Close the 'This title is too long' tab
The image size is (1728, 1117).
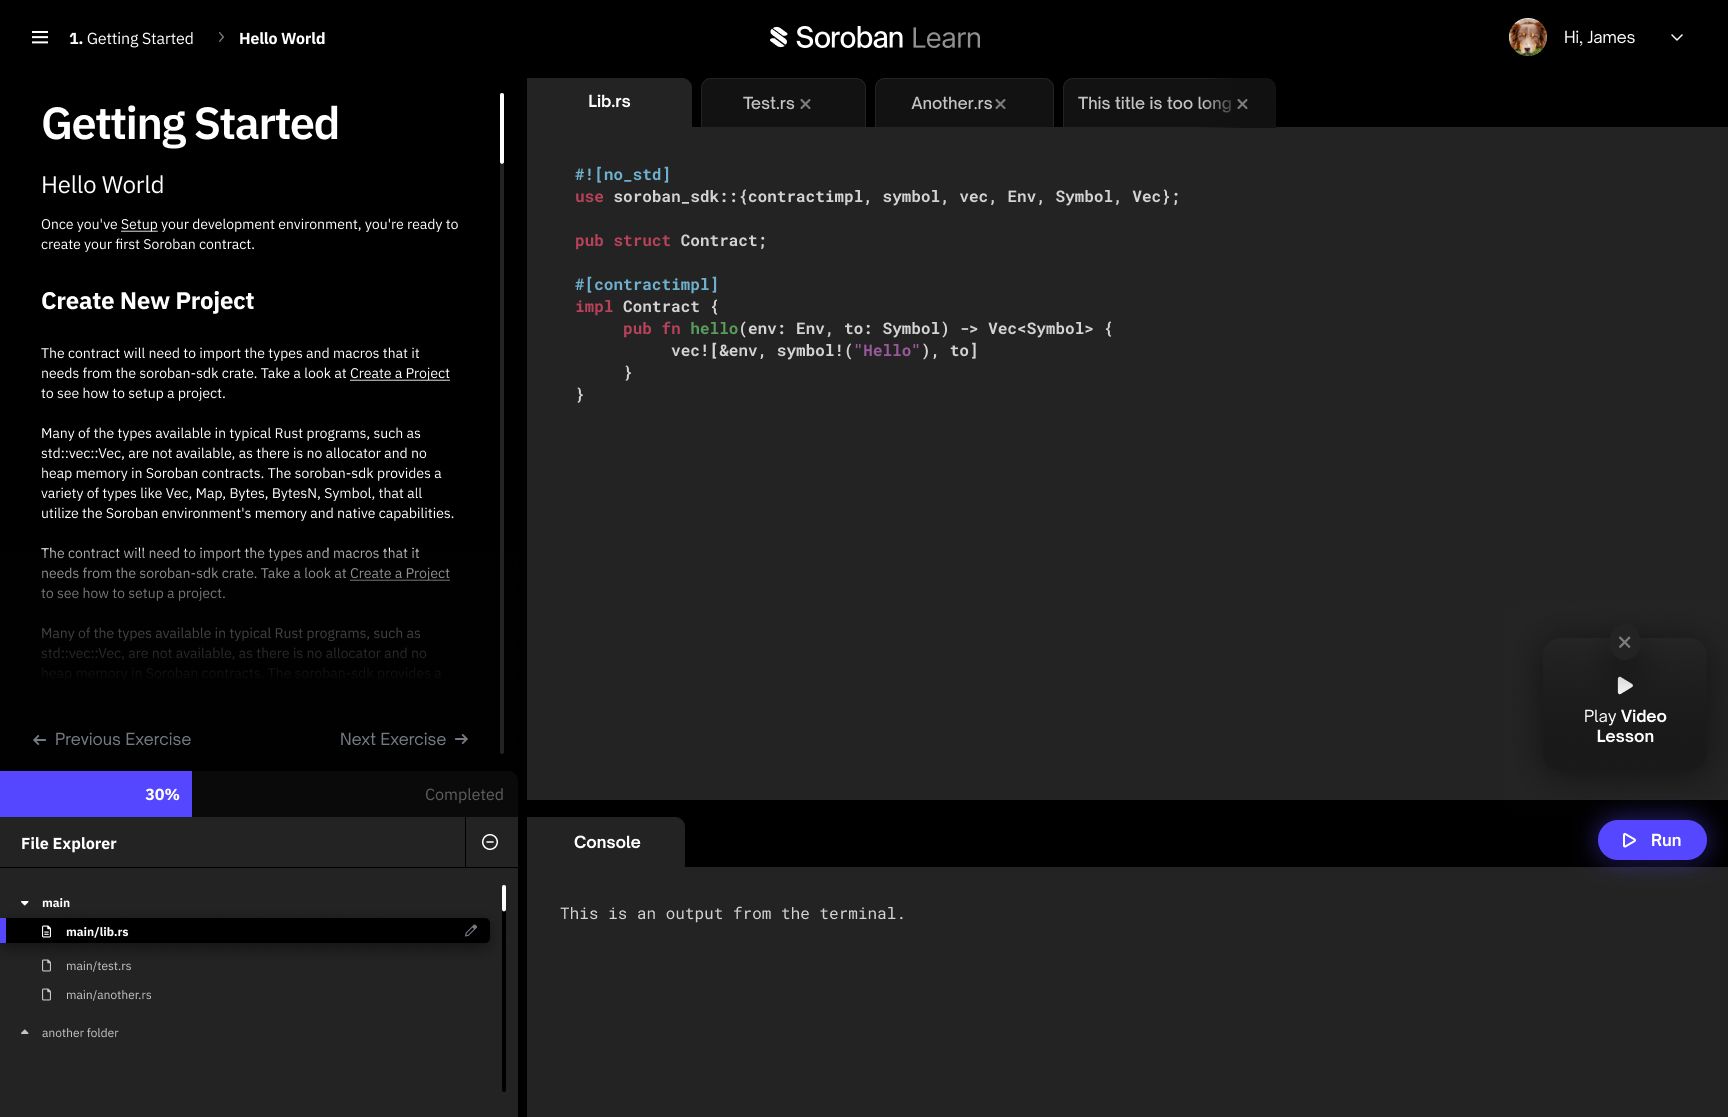[1243, 104]
